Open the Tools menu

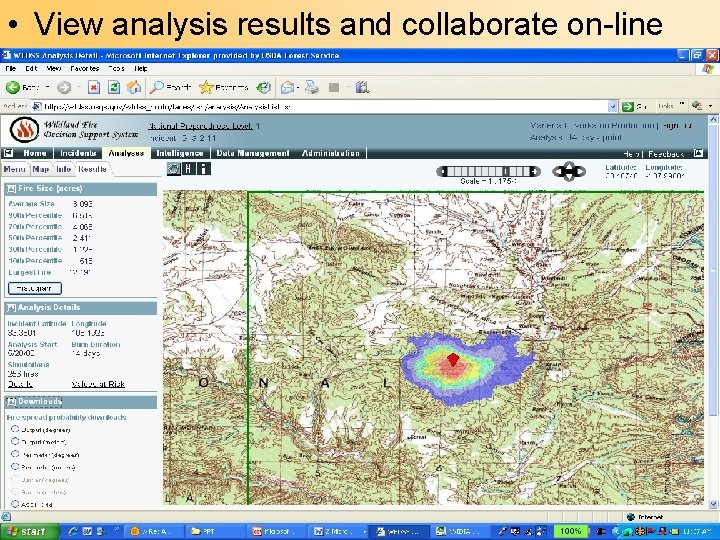116,68
